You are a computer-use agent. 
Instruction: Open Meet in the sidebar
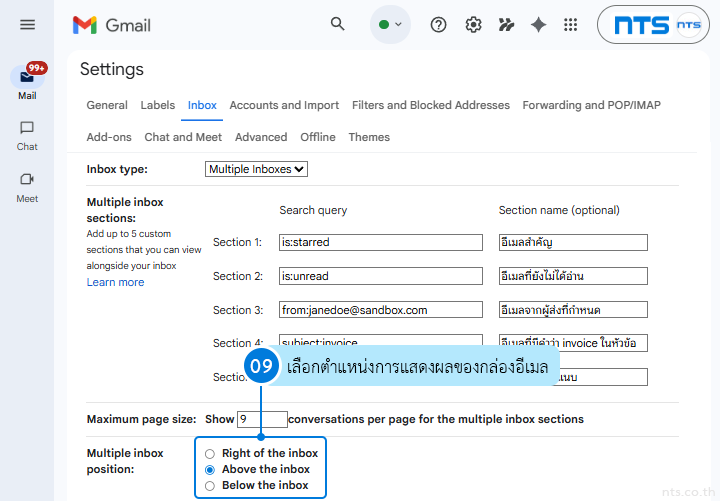(x=27, y=188)
